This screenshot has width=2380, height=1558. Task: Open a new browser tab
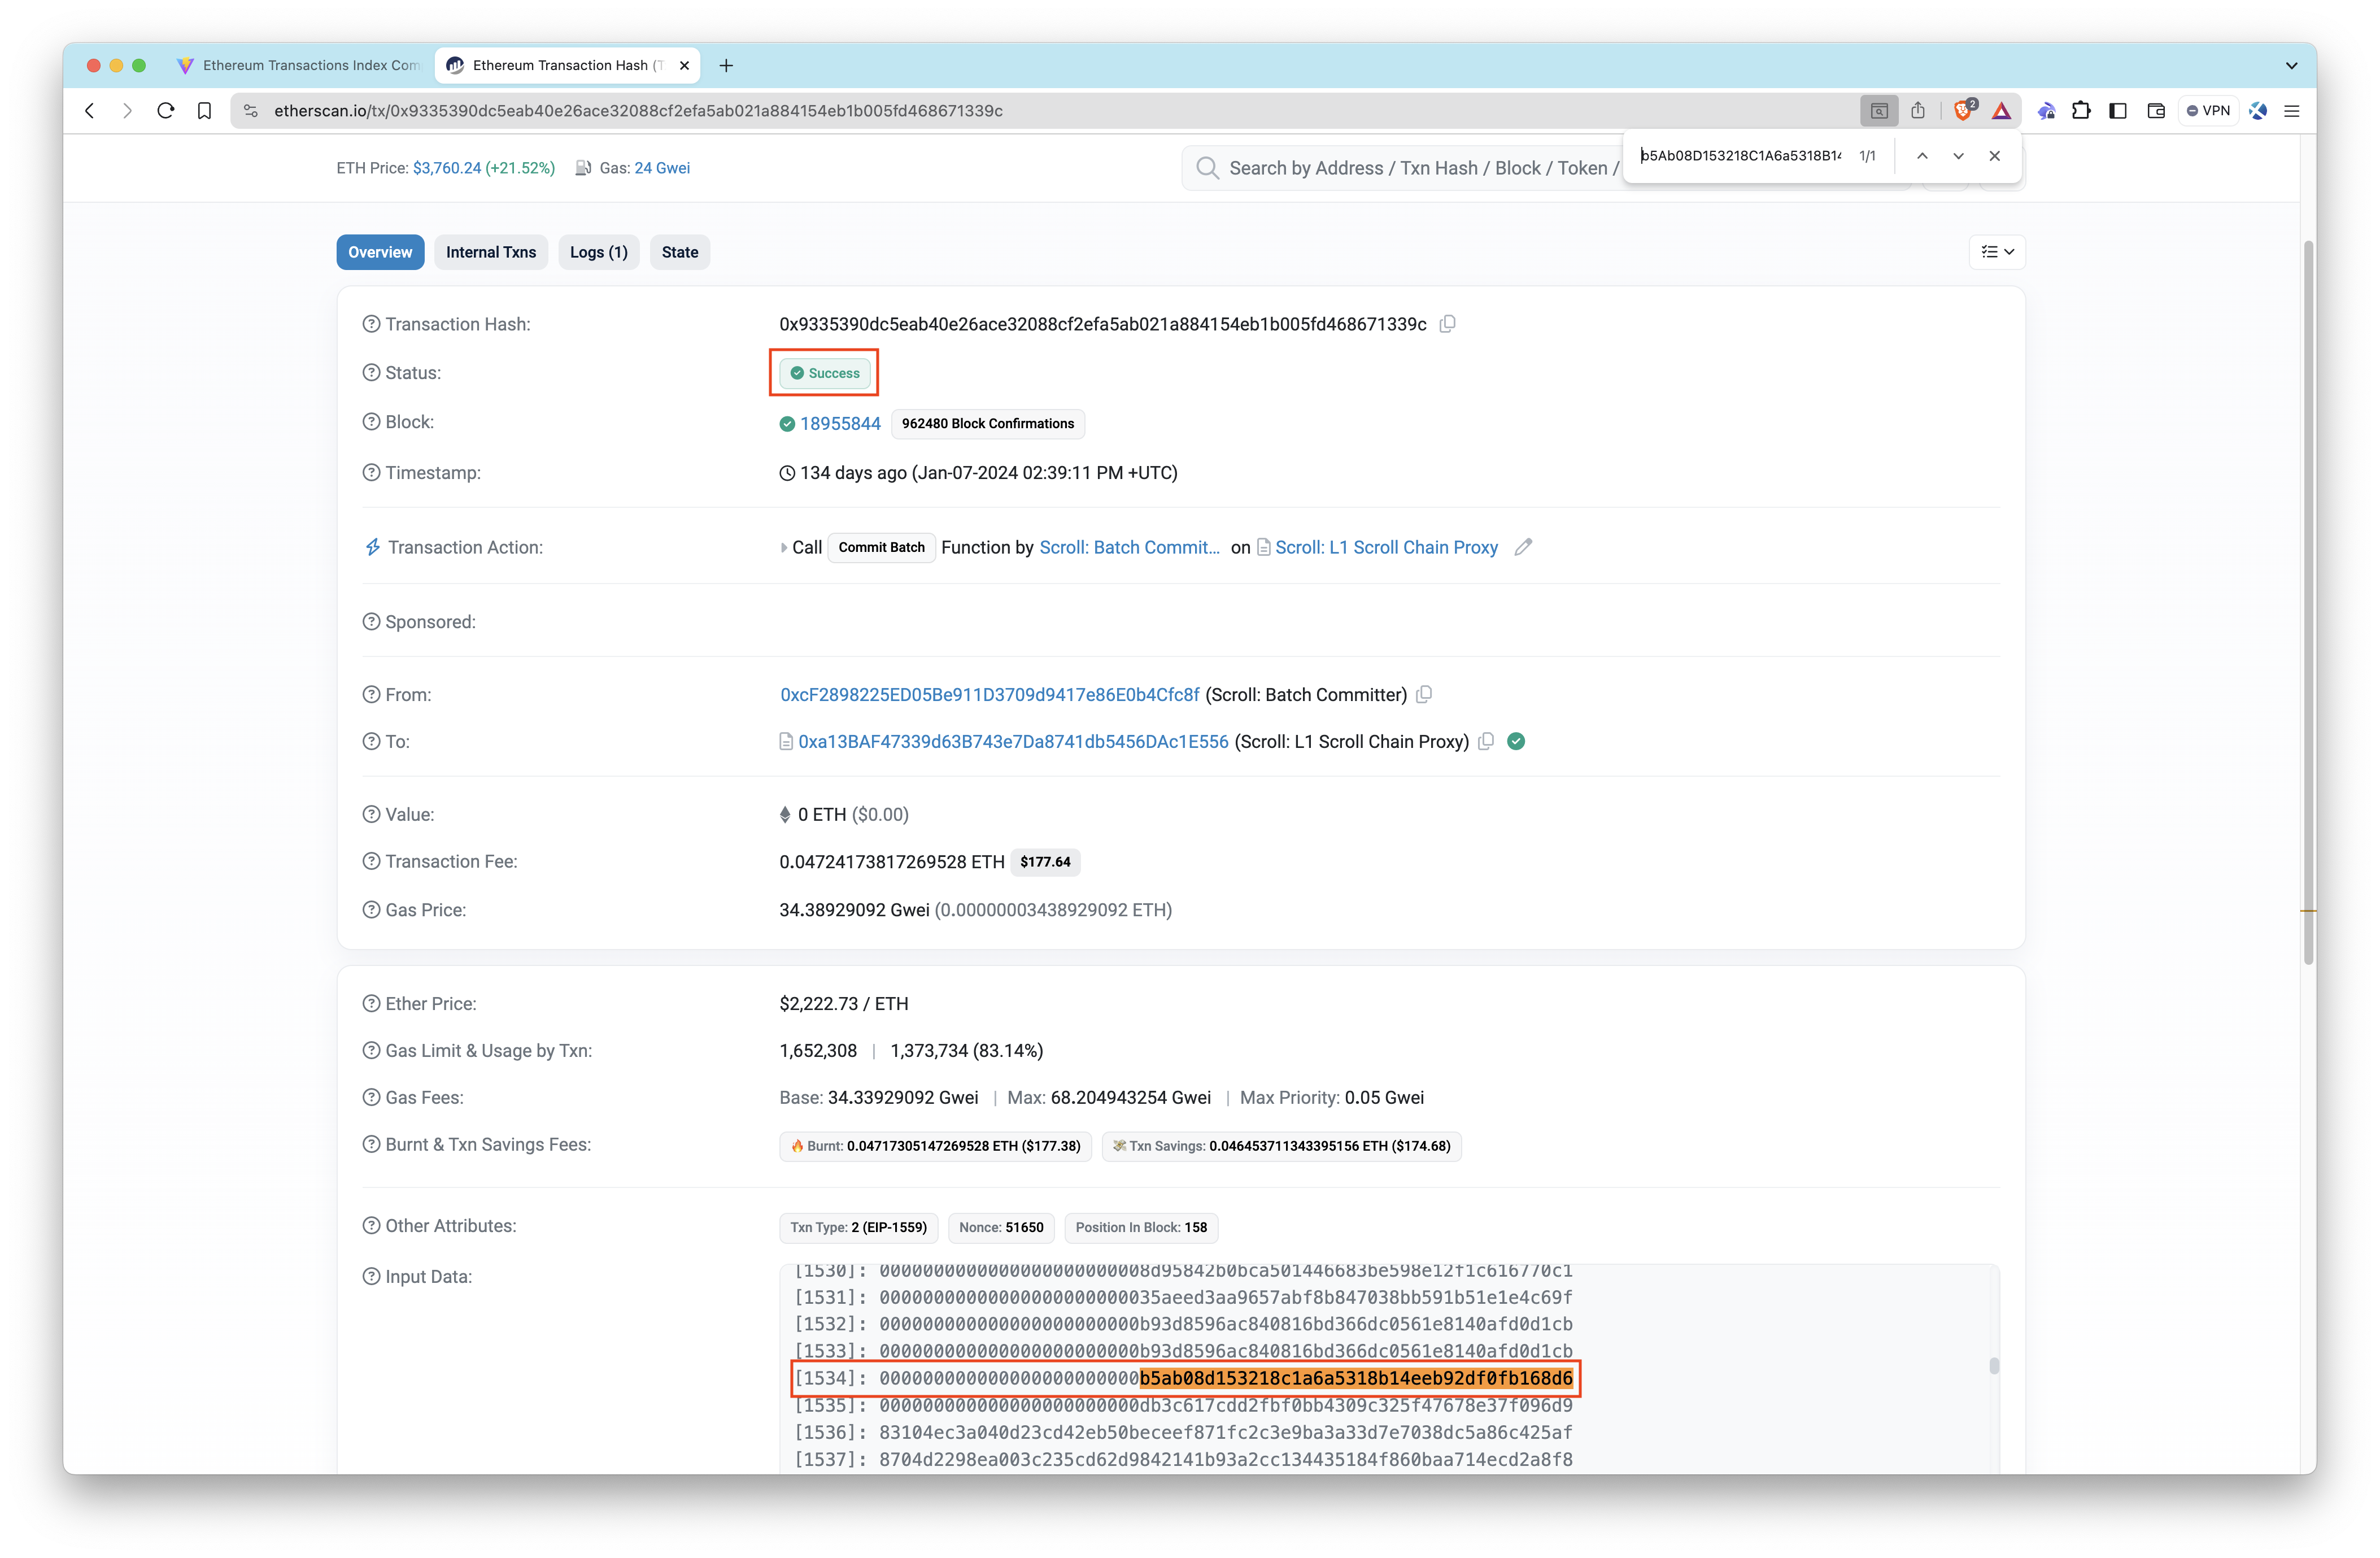(726, 65)
